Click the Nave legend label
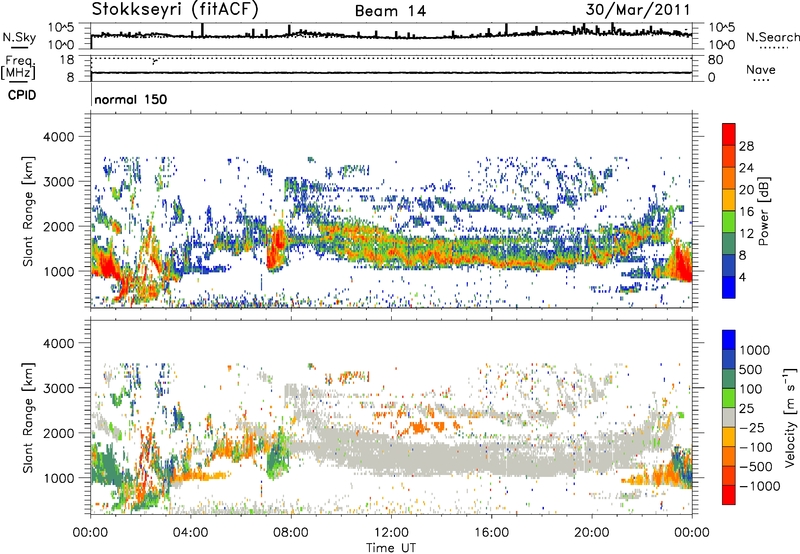 pos(760,70)
